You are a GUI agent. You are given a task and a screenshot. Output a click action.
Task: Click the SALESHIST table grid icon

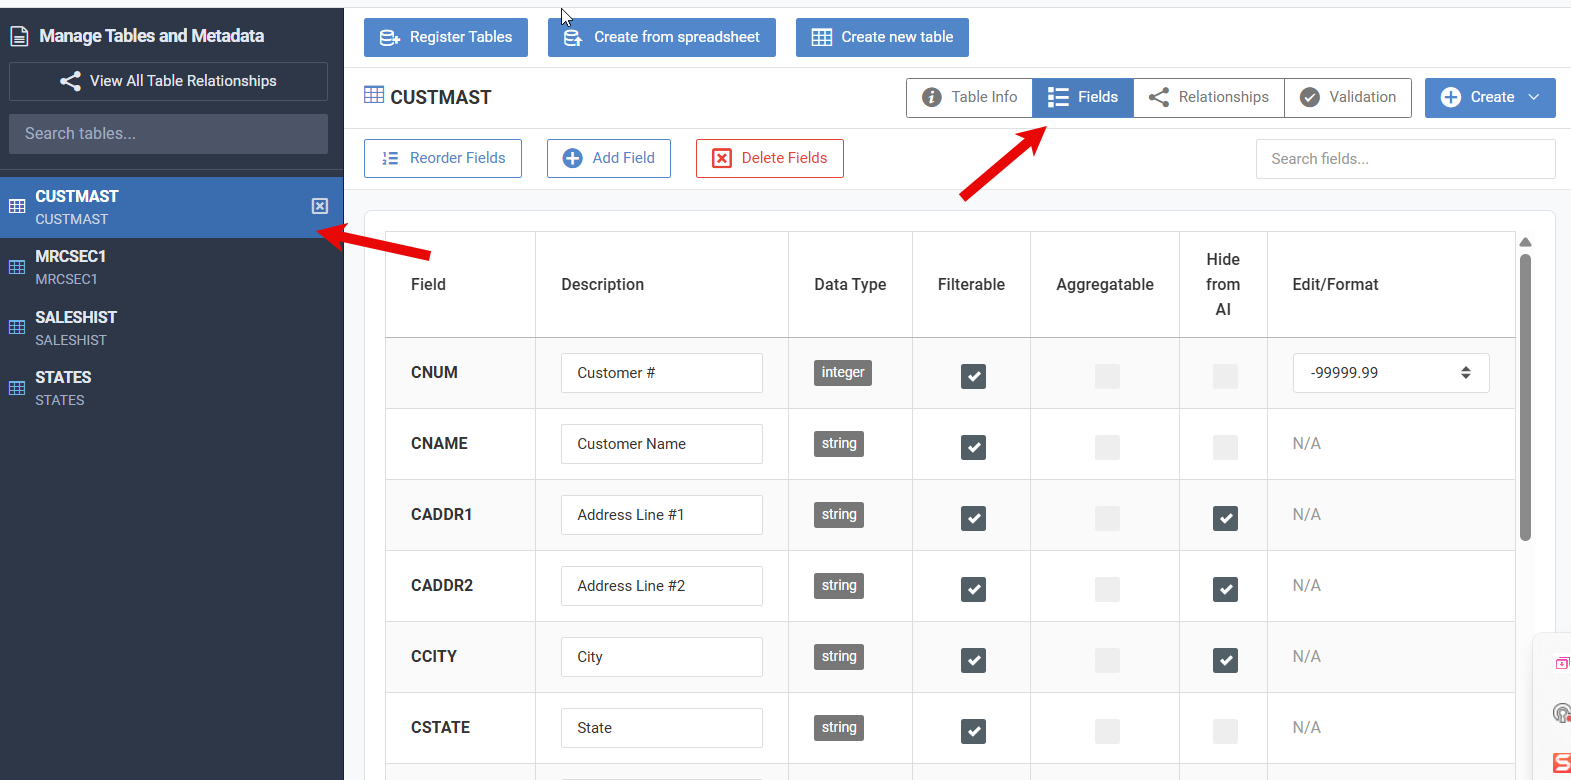click(17, 327)
